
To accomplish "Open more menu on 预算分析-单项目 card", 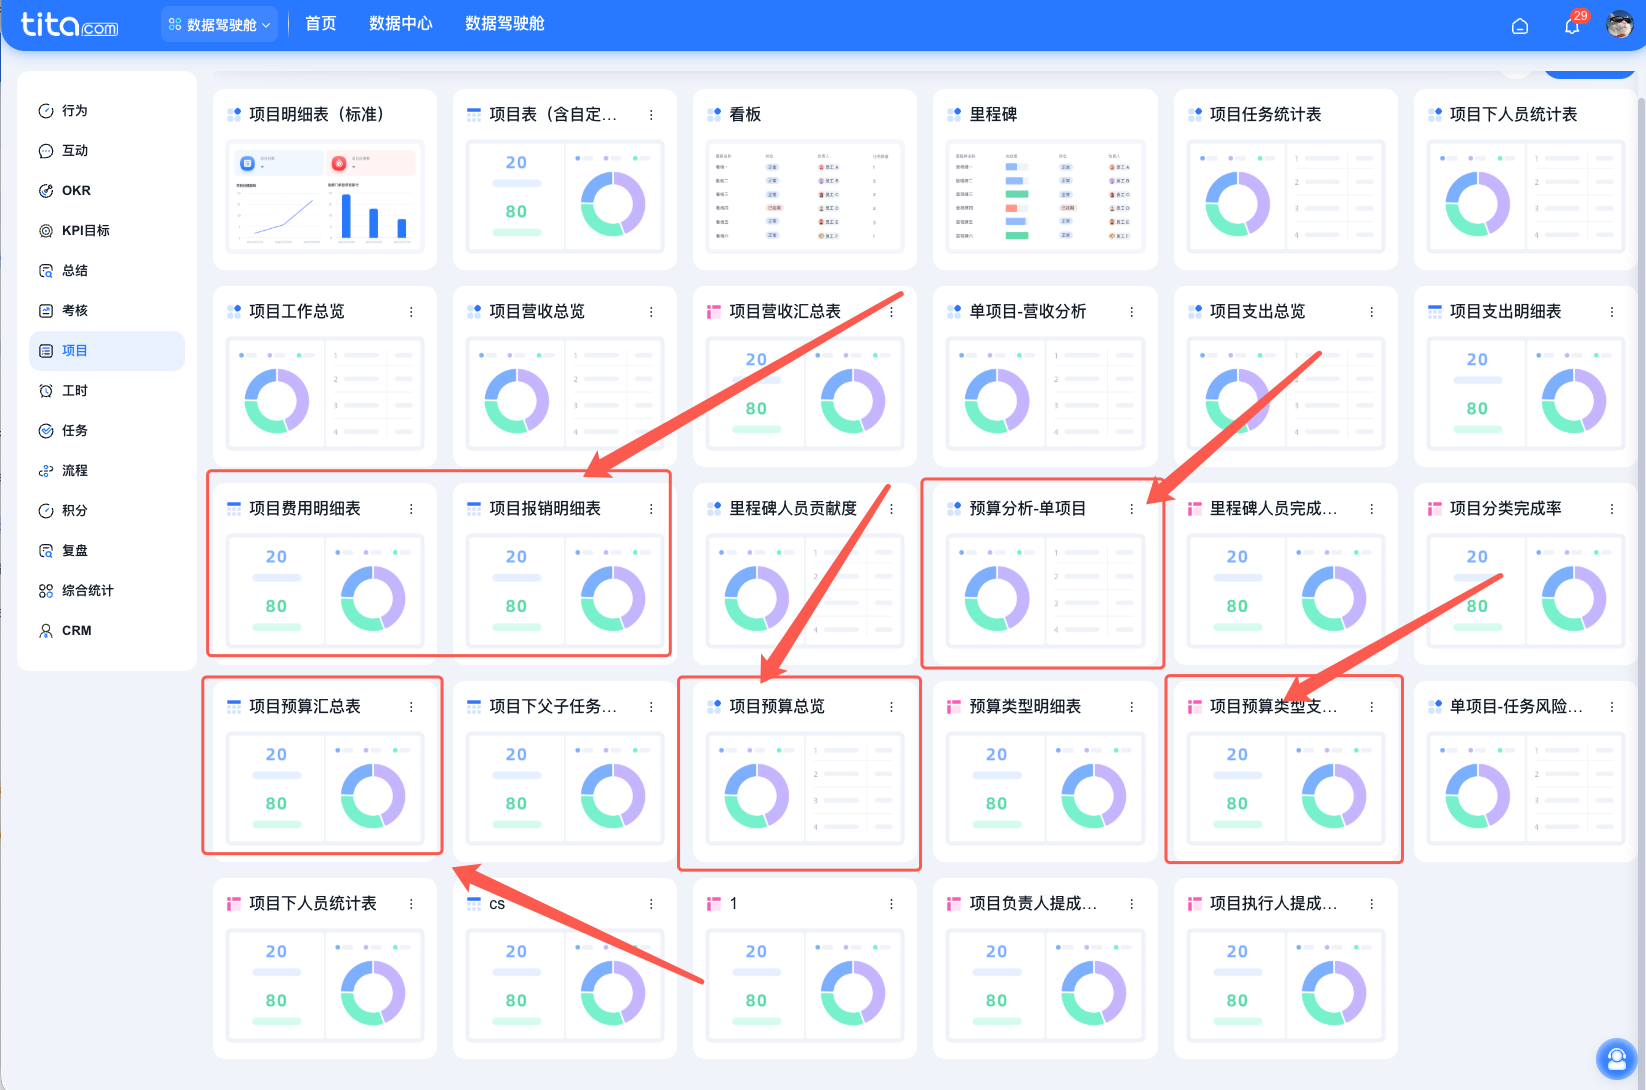I will 1132,509.
